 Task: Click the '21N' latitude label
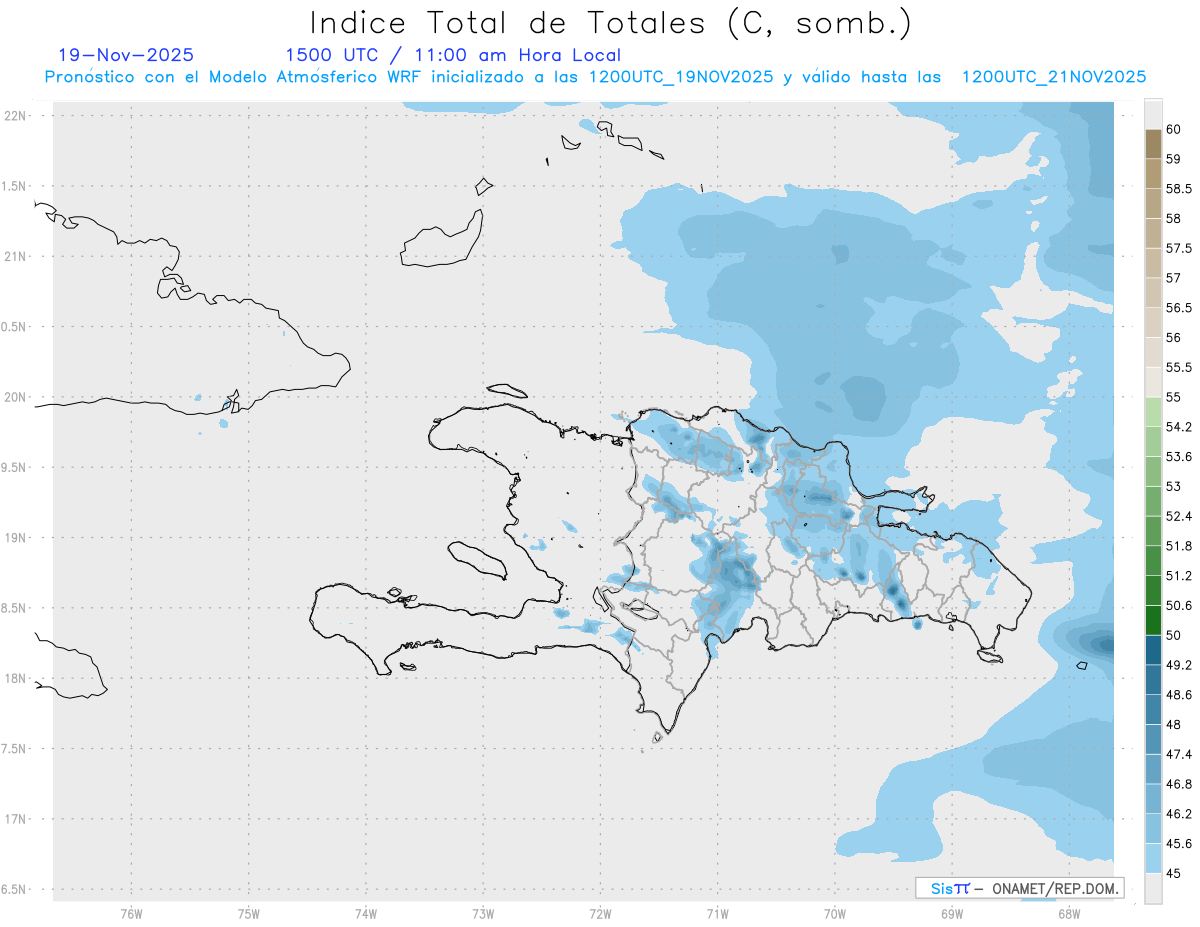pos(15,256)
